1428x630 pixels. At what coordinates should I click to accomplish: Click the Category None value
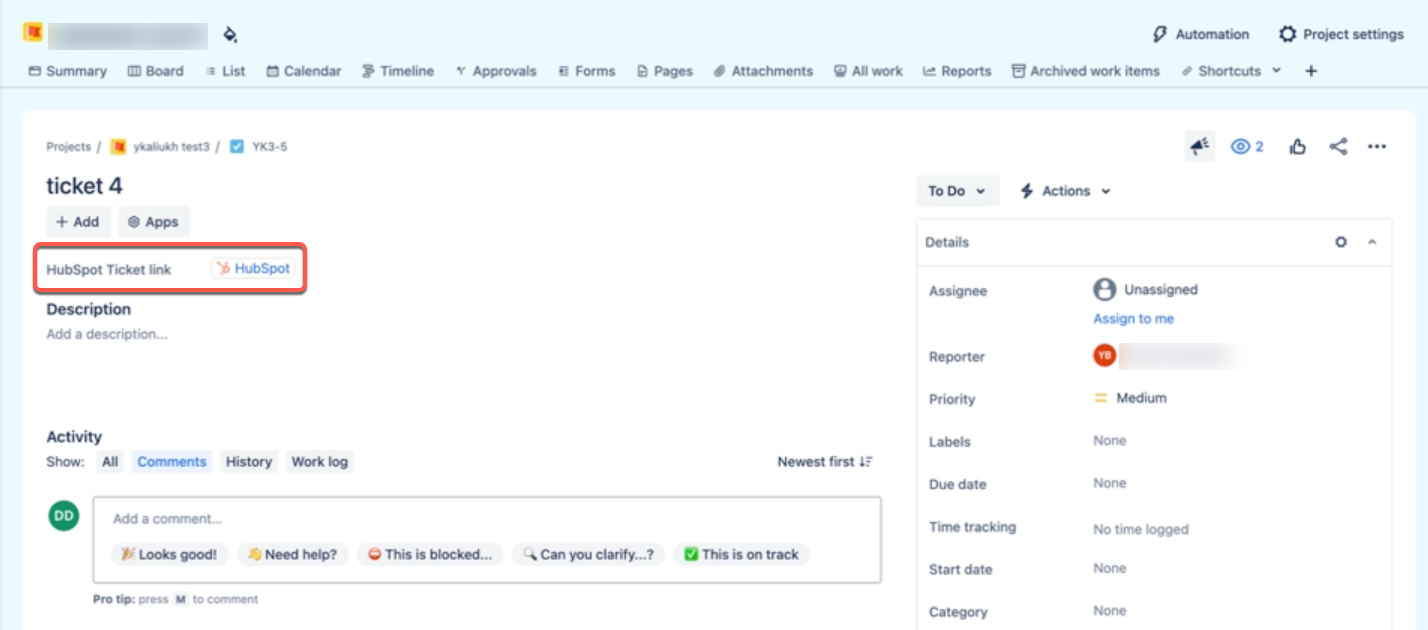click(1110, 611)
